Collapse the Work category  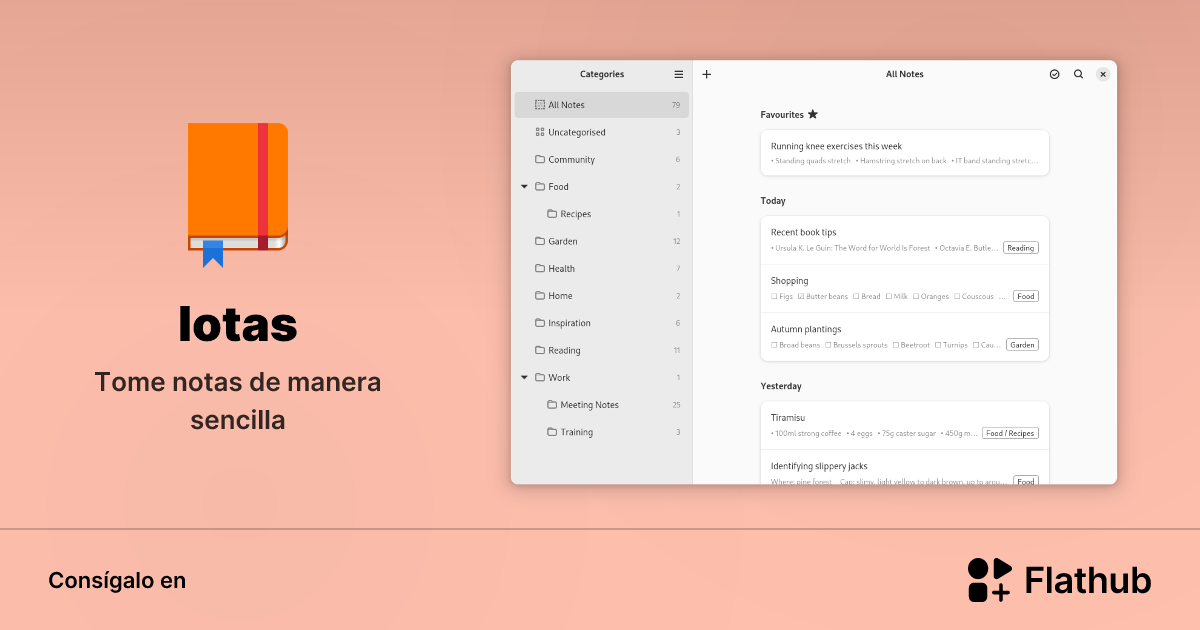pos(524,377)
